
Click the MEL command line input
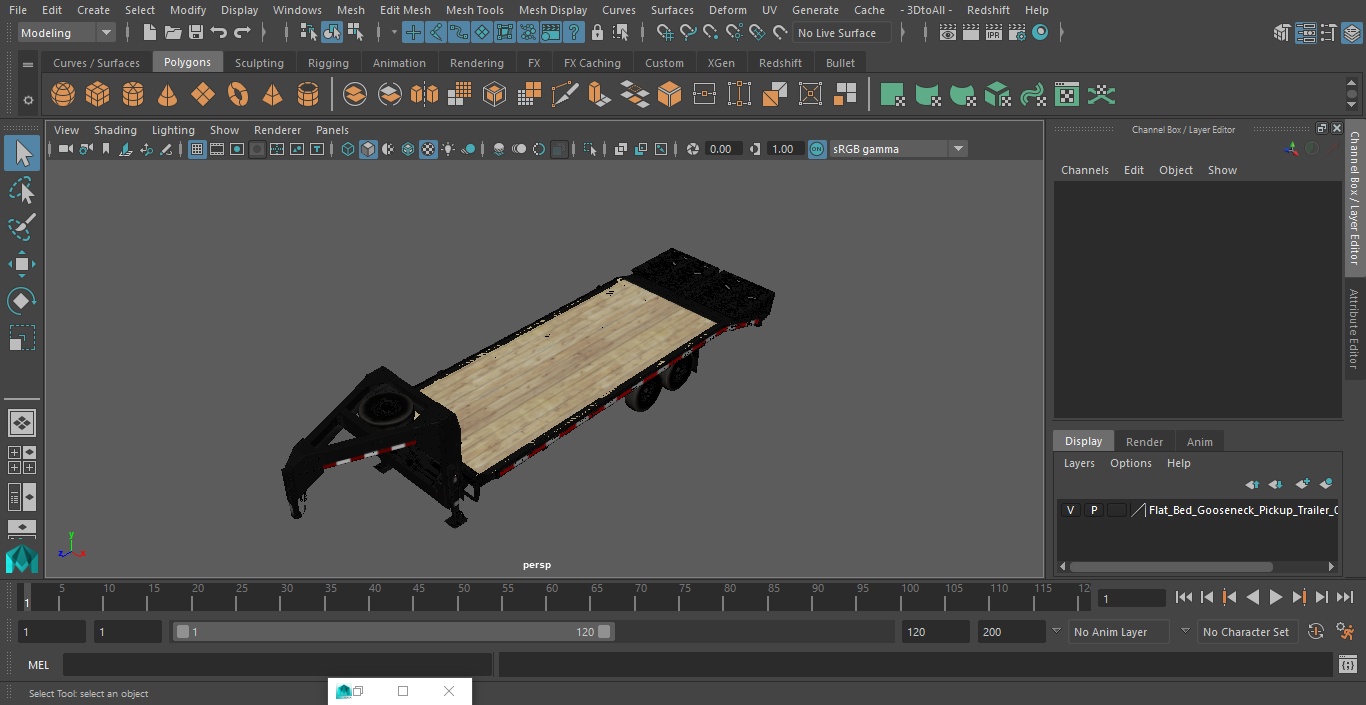tap(277, 665)
